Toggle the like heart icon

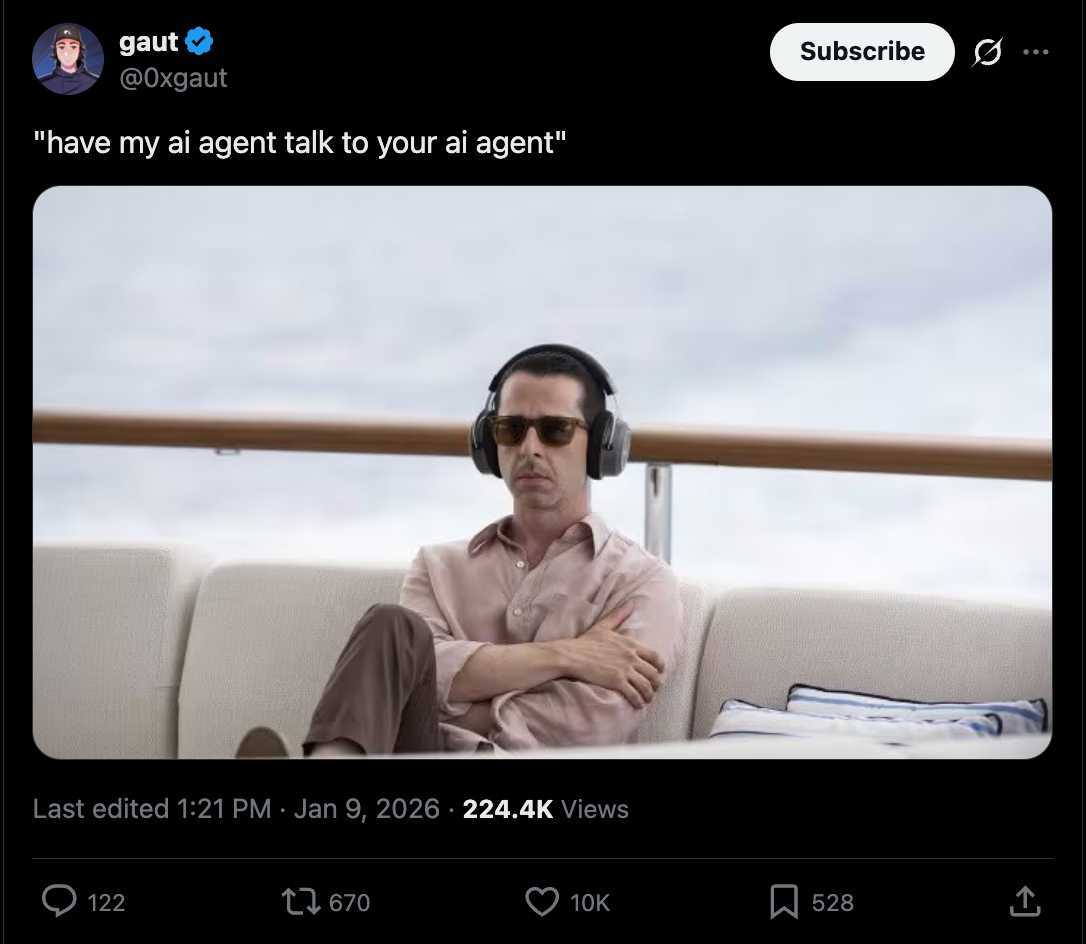(x=542, y=902)
